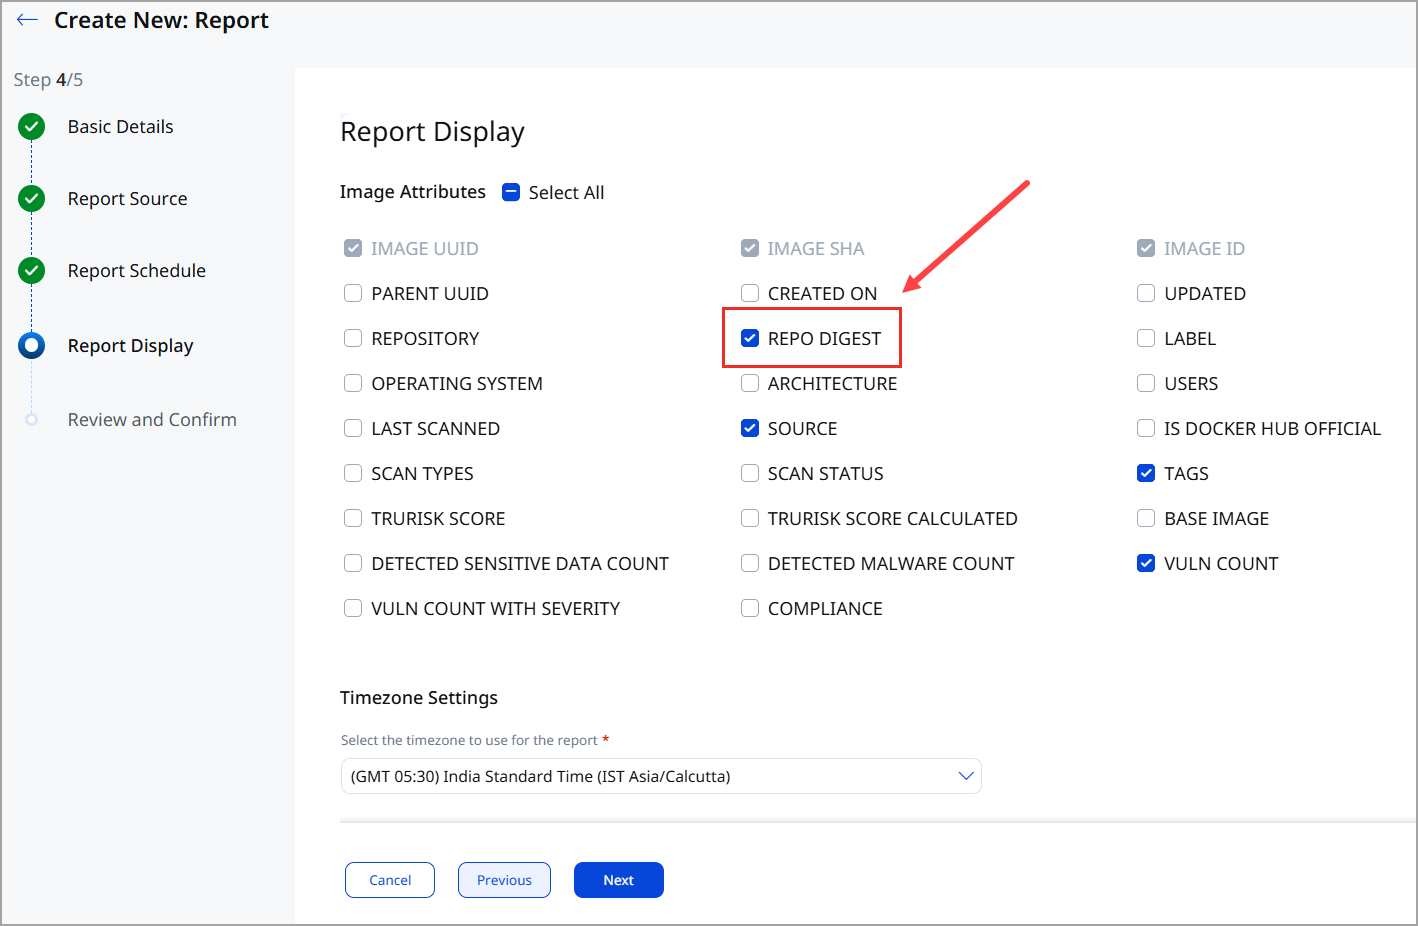
Task: Click the Create New: Report title
Action: (x=161, y=21)
